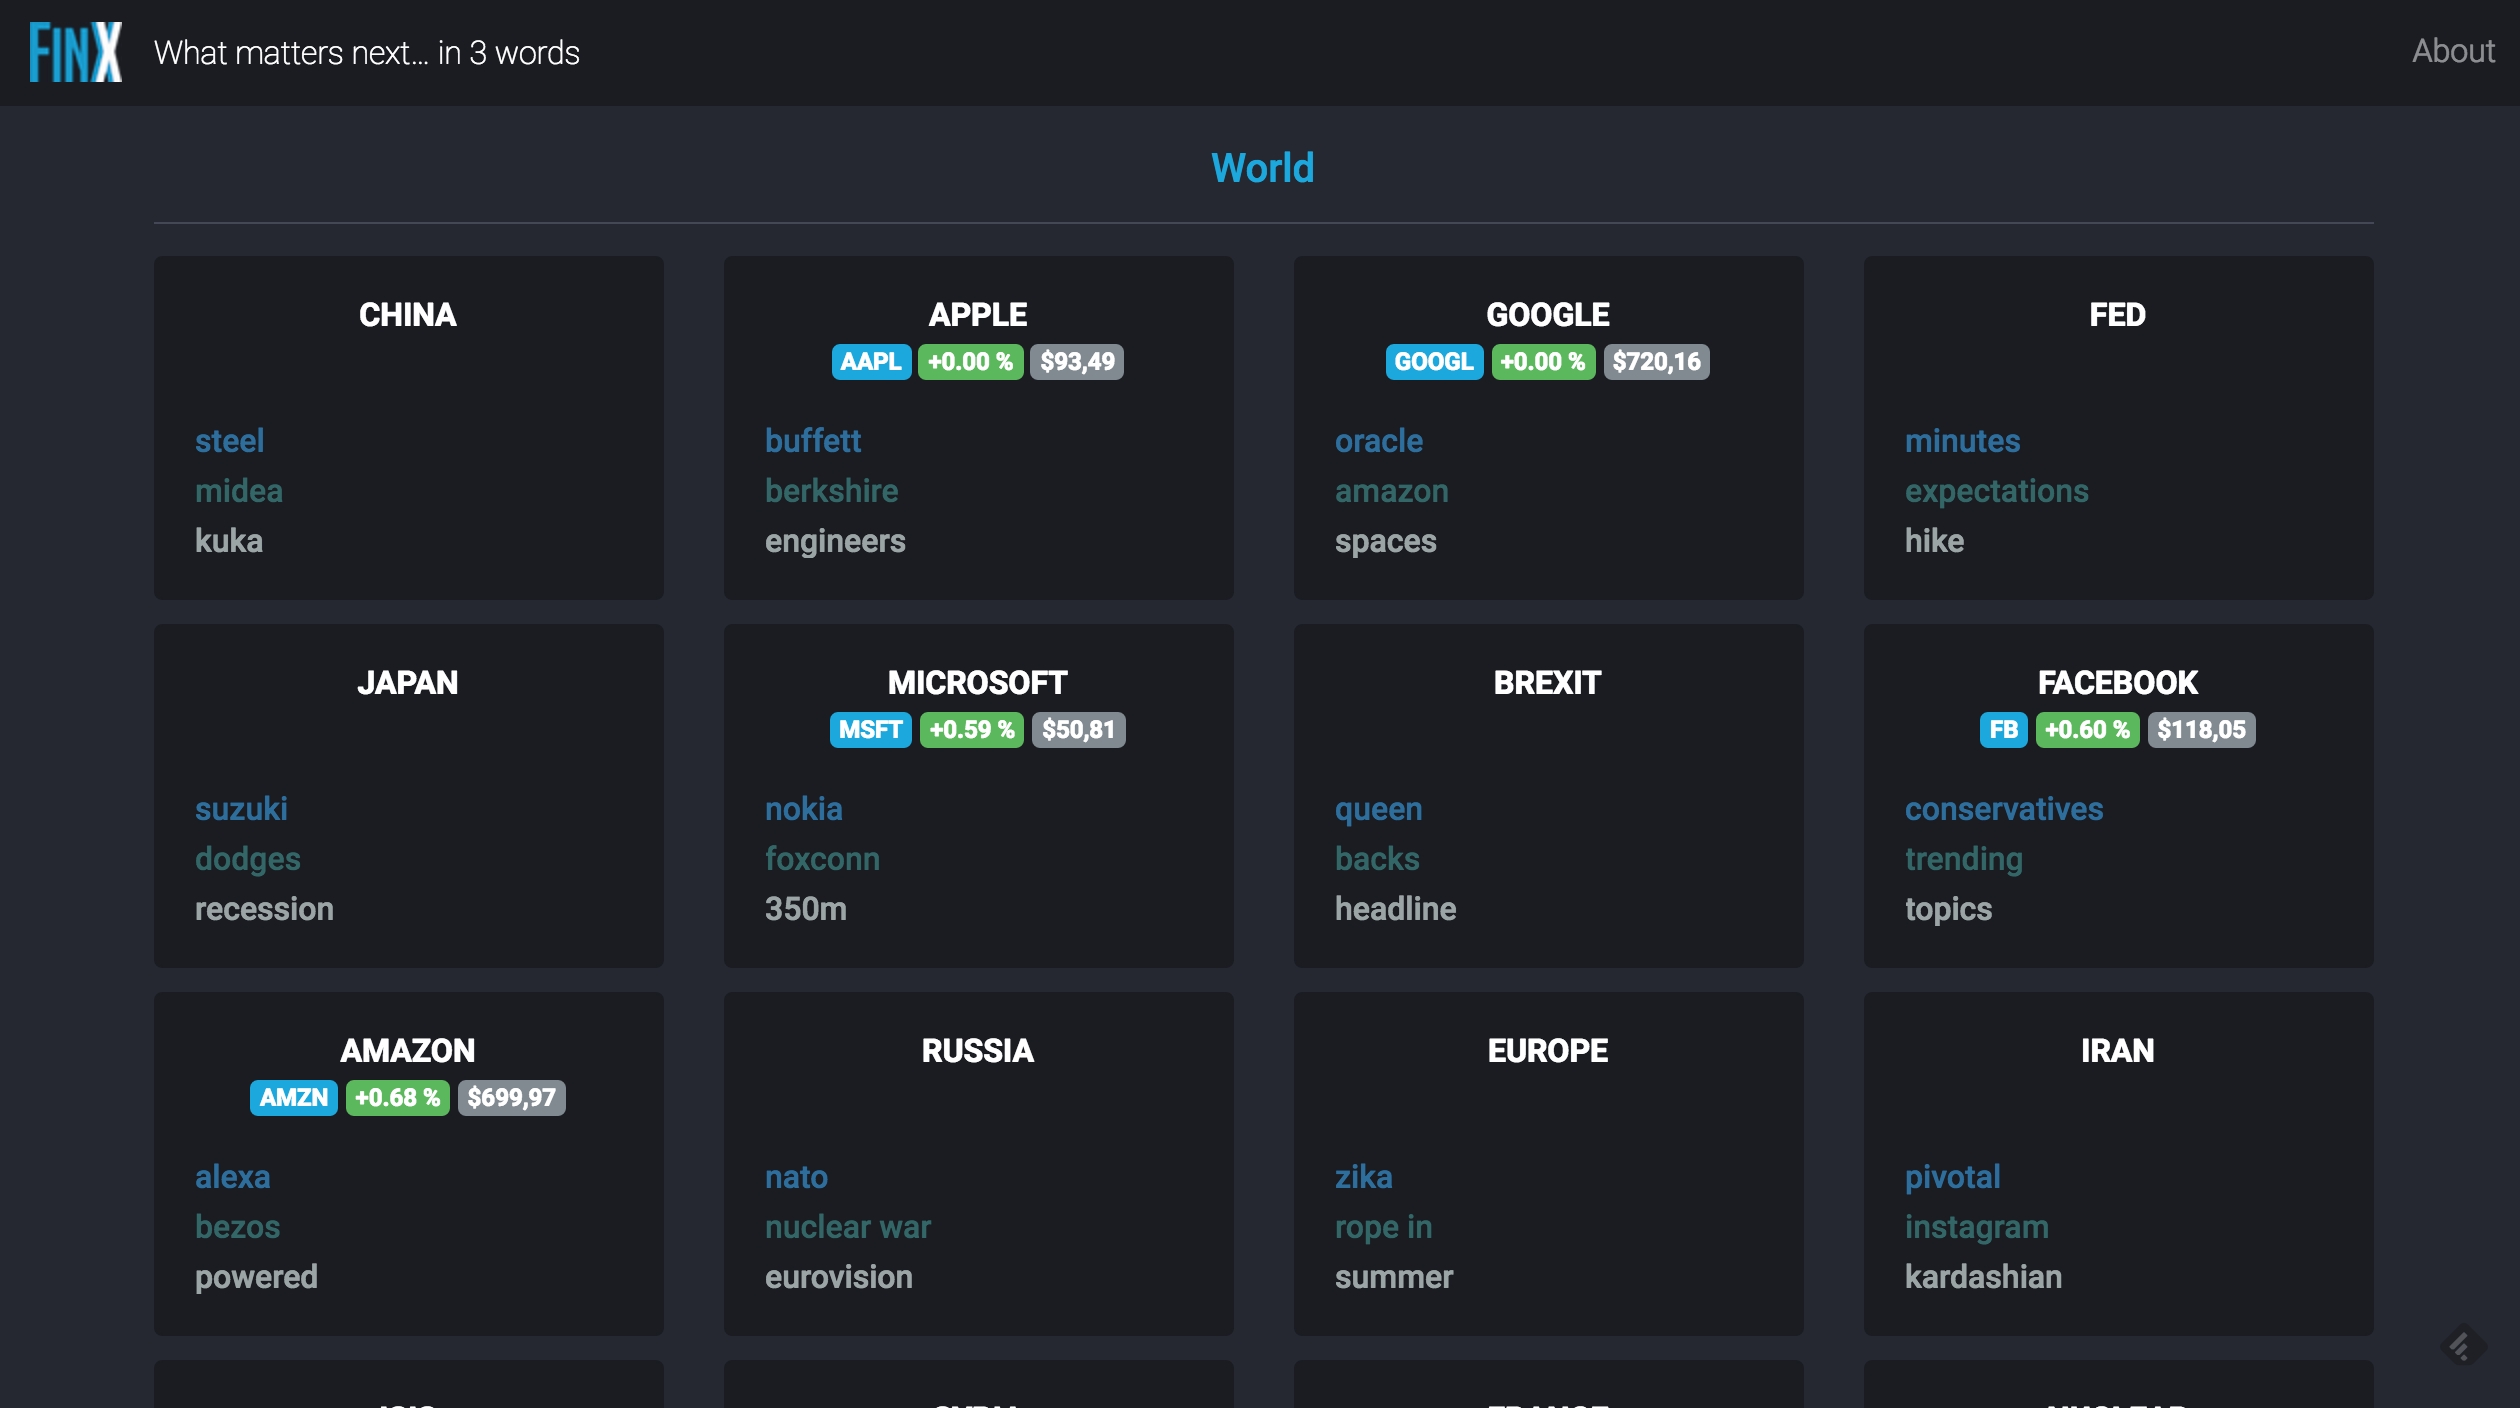
Task: Select the word recession under JAPAN
Action: click(264, 909)
